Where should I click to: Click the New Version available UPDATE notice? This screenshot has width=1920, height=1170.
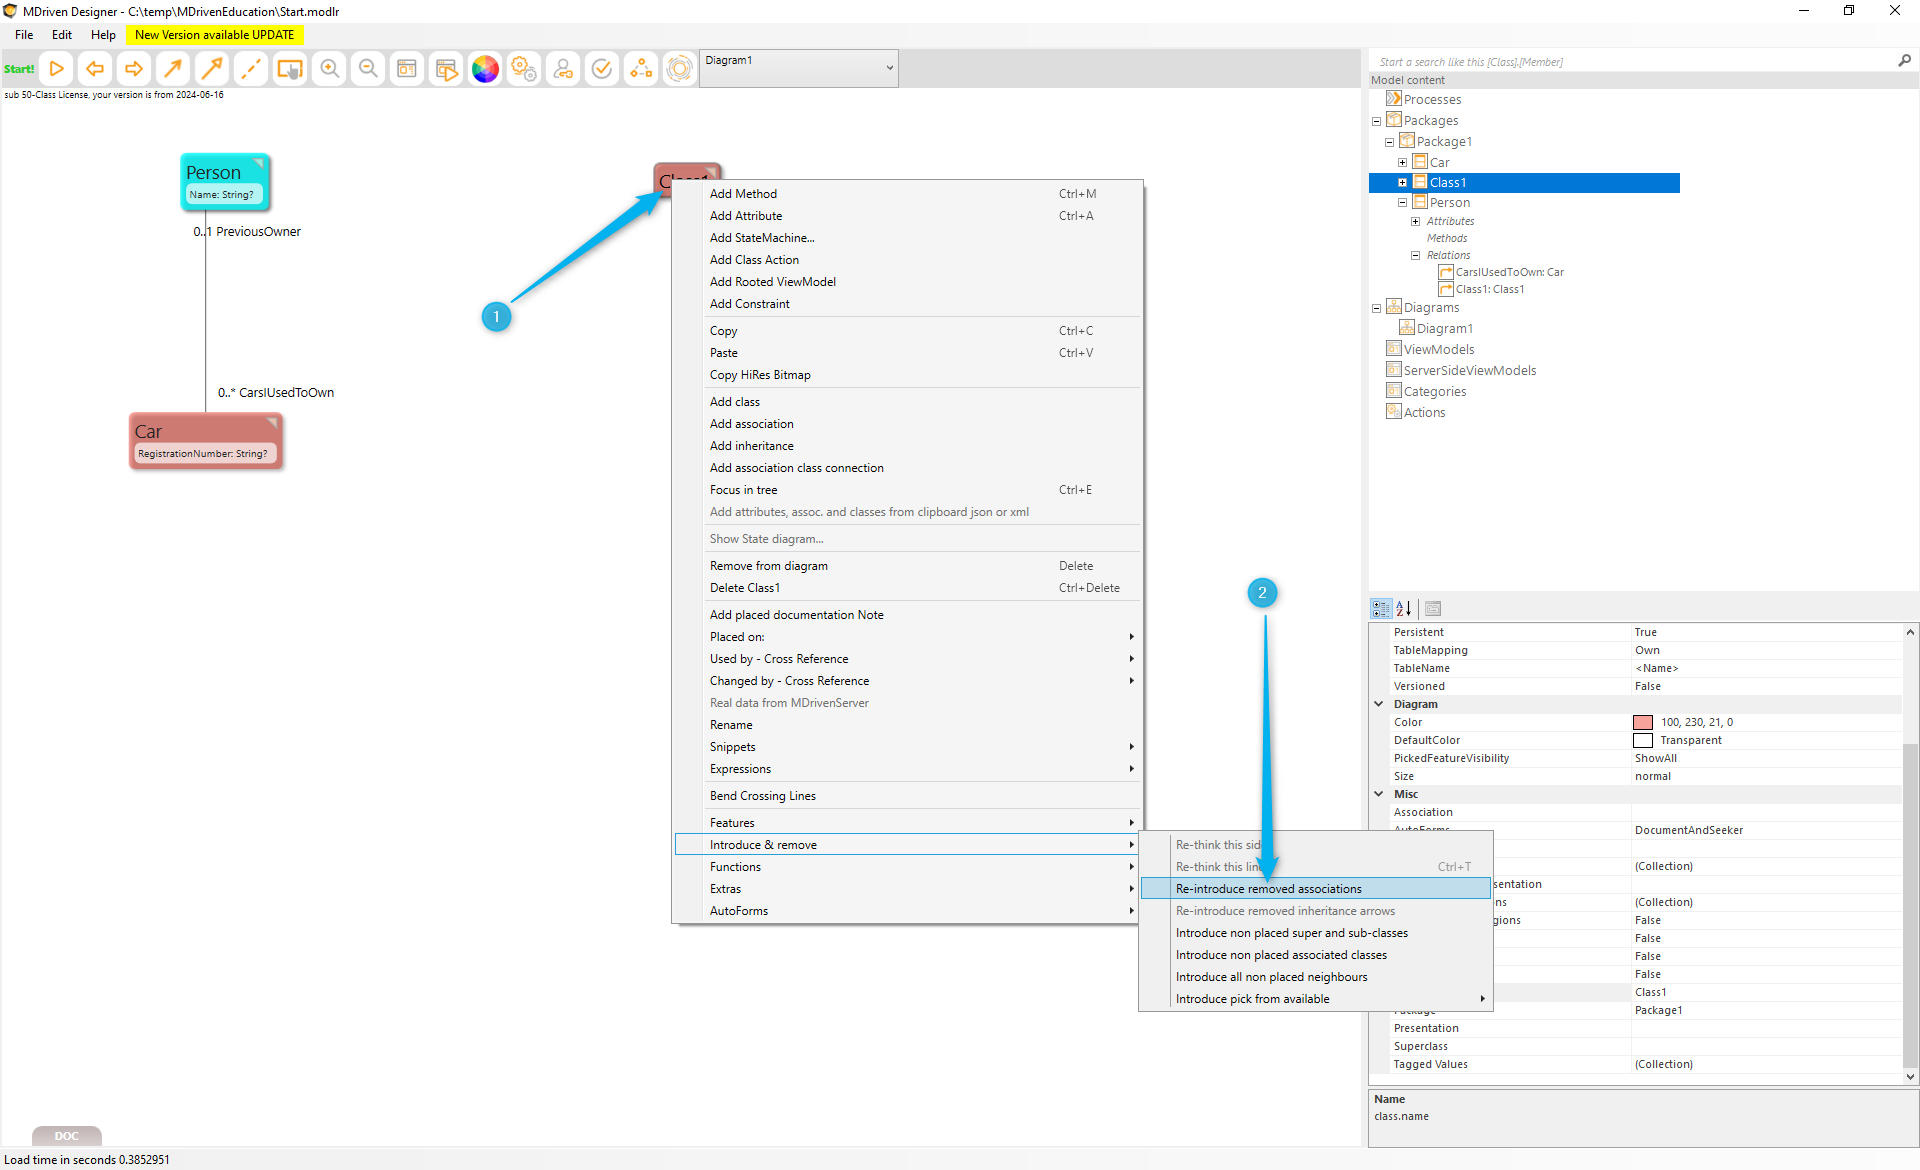tap(214, 35)
